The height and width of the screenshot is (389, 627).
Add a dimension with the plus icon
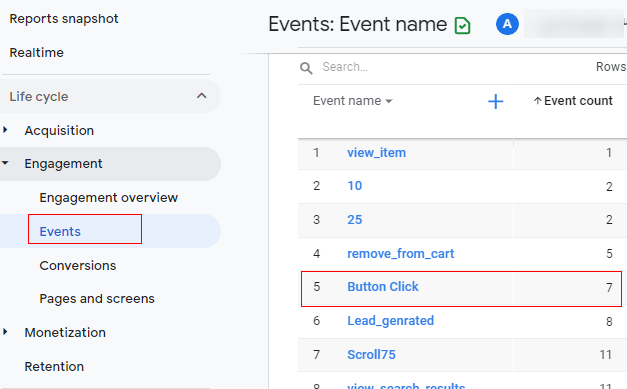(x=495, y=102)
